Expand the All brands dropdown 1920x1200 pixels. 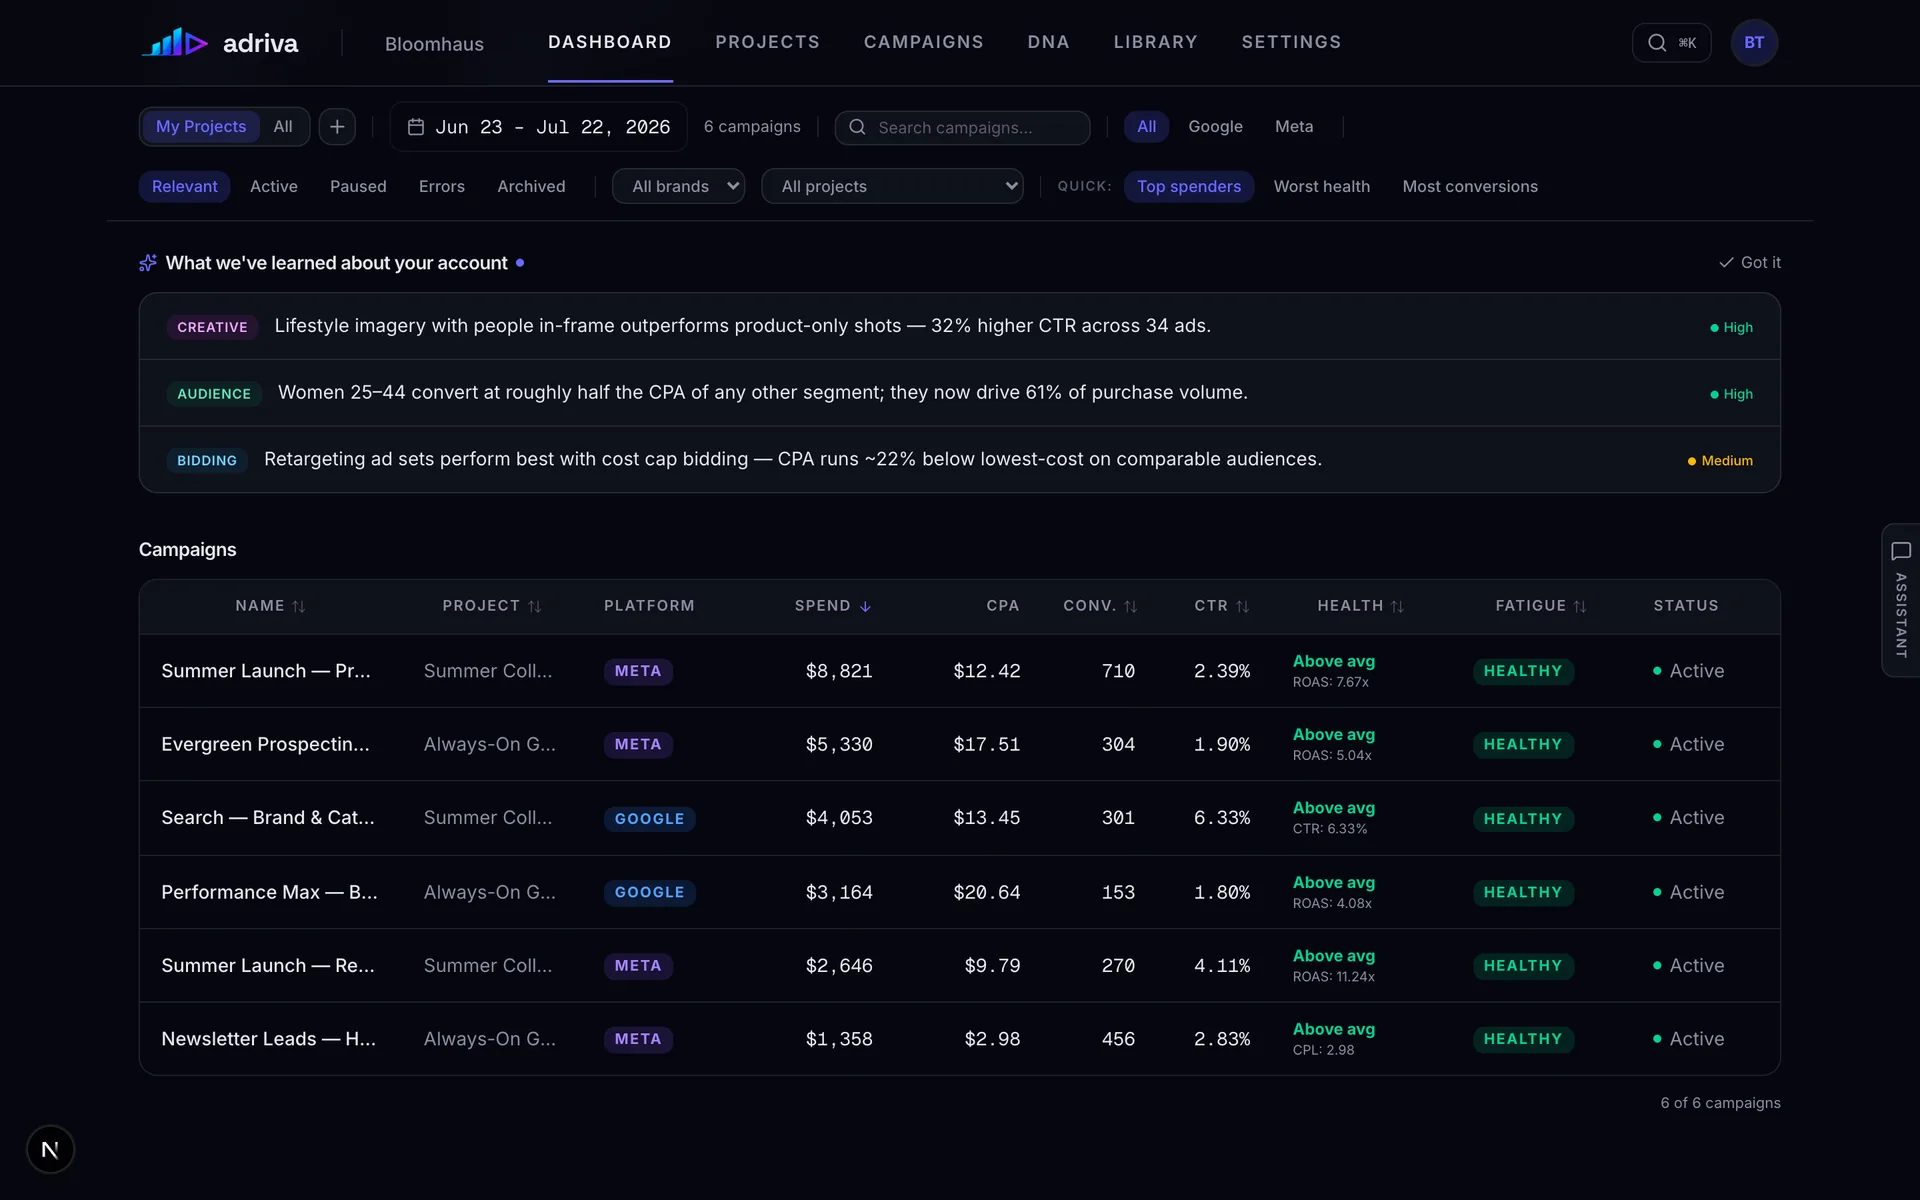click(679, 187)
